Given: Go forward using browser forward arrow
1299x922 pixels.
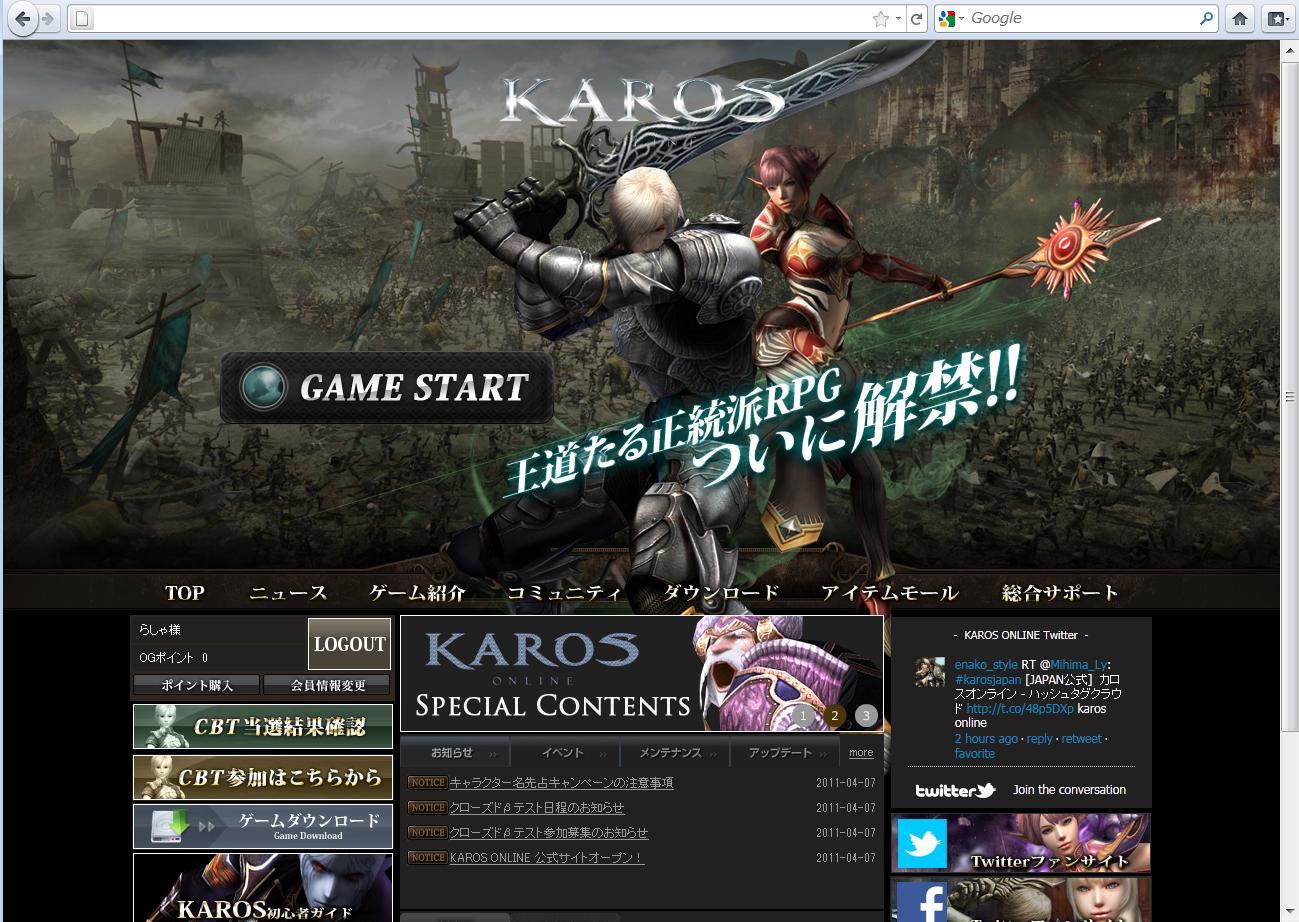Looking at the screenshot, I should (49, 18).
